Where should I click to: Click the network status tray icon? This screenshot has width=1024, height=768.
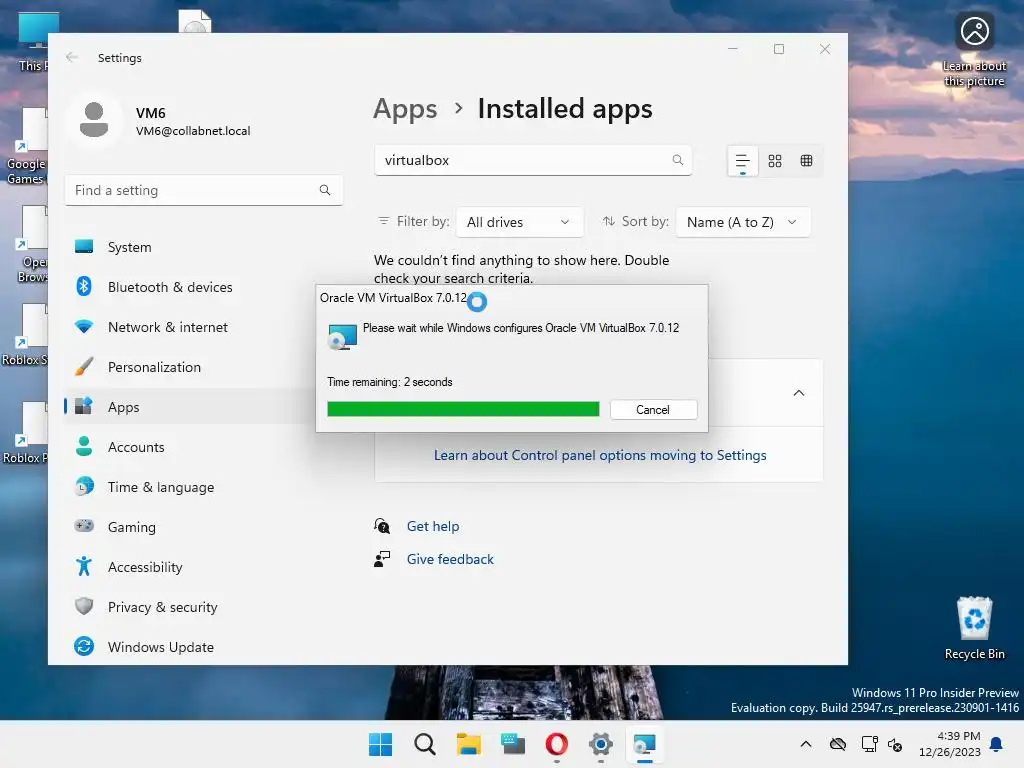coord(869,744)
